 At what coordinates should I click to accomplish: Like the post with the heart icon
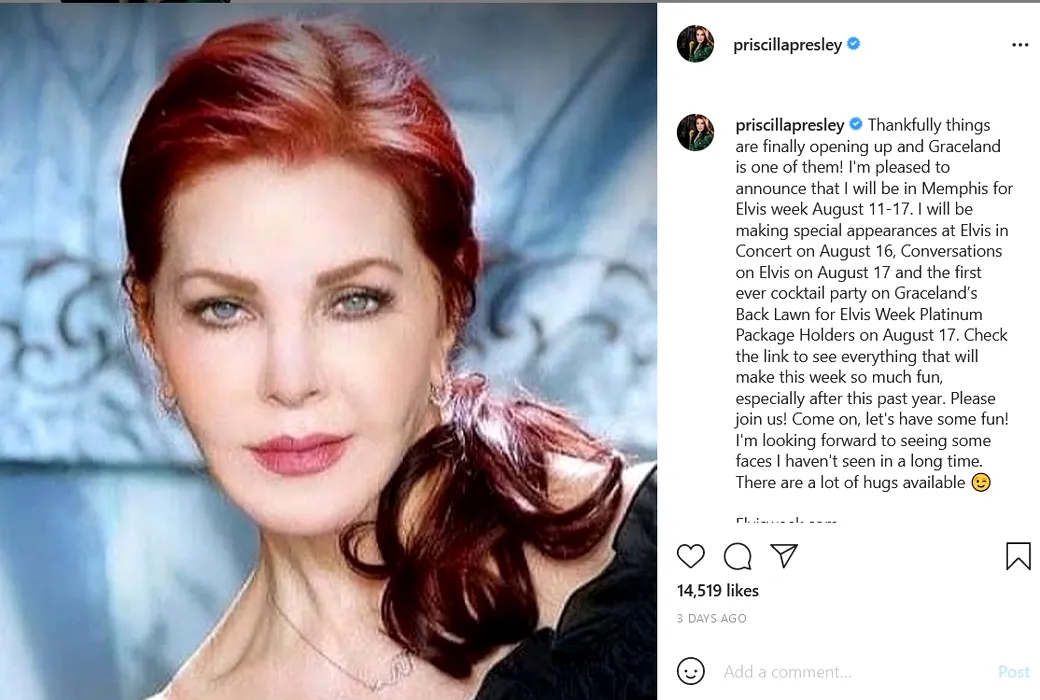(x=691, y=556)
